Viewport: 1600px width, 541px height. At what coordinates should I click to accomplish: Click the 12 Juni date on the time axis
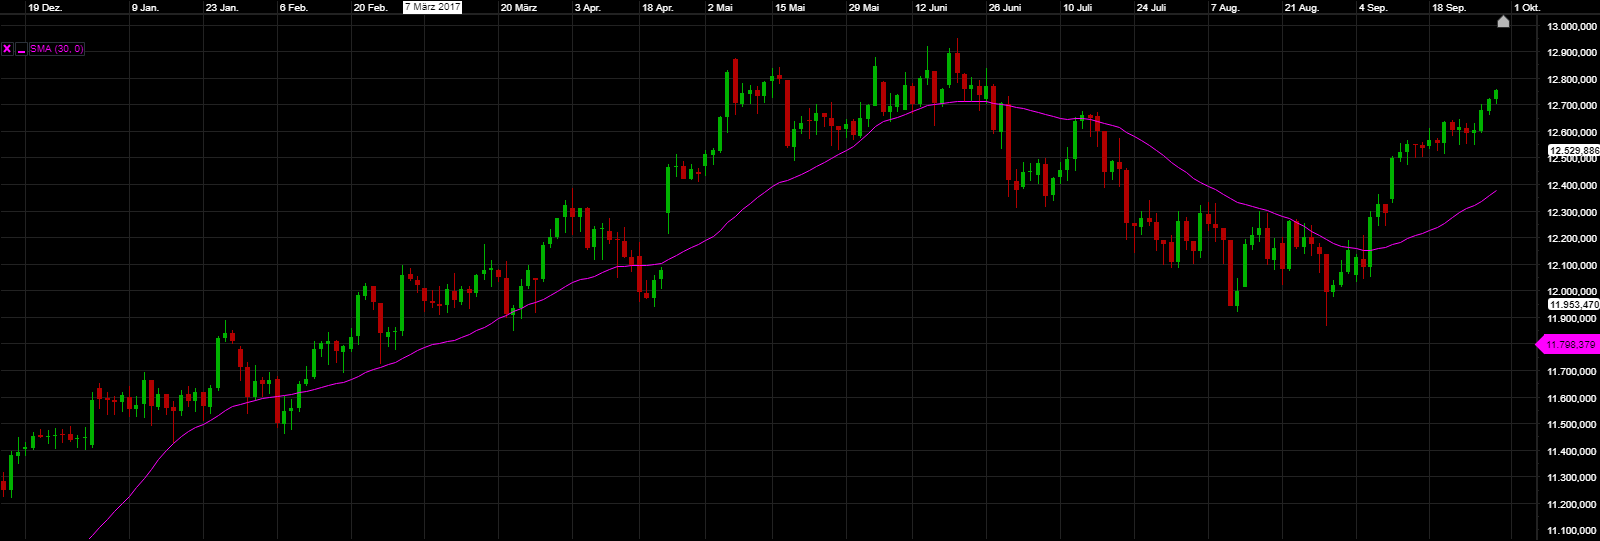coord(931,8)
